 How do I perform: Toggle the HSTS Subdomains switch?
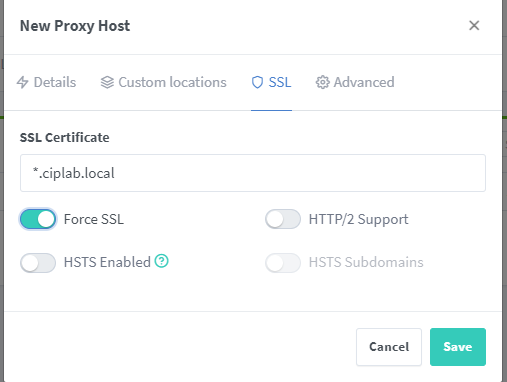(283, 263)
